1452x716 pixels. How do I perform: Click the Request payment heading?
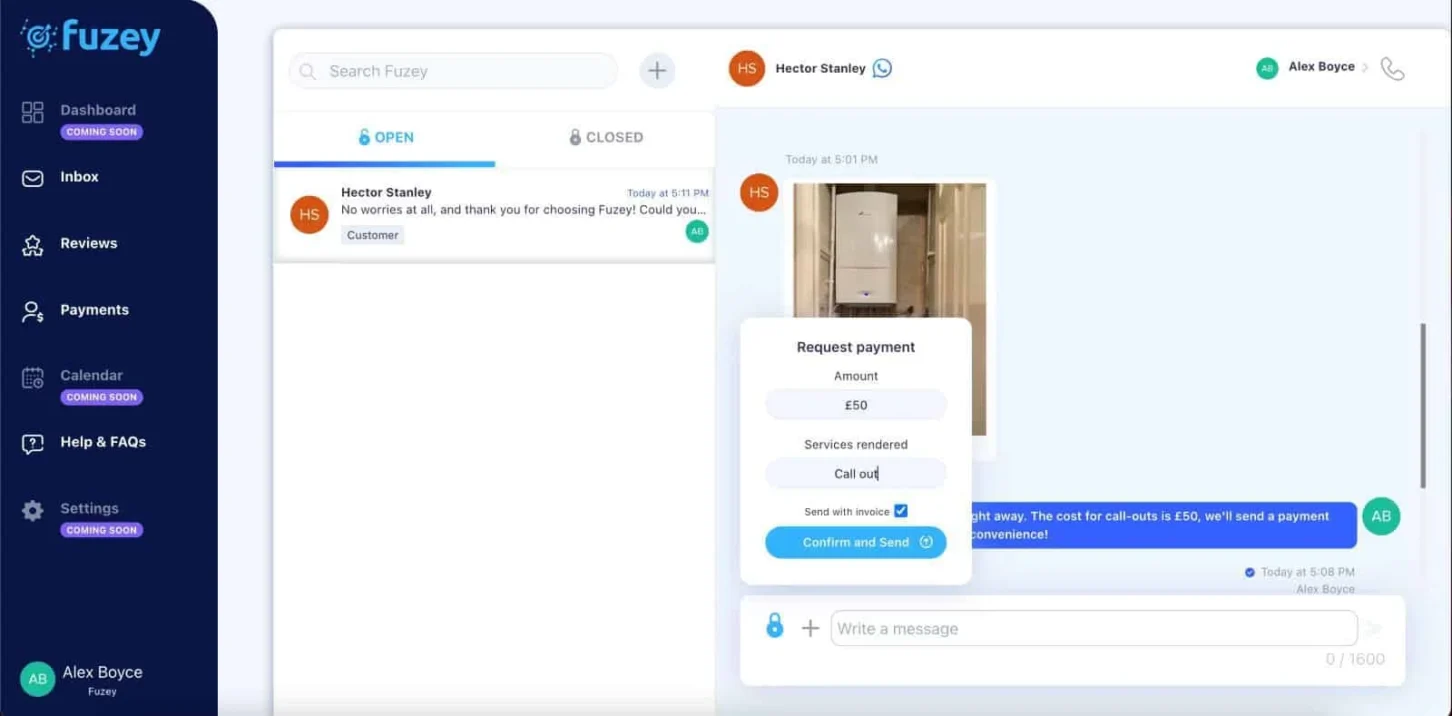tap(856, 347)
